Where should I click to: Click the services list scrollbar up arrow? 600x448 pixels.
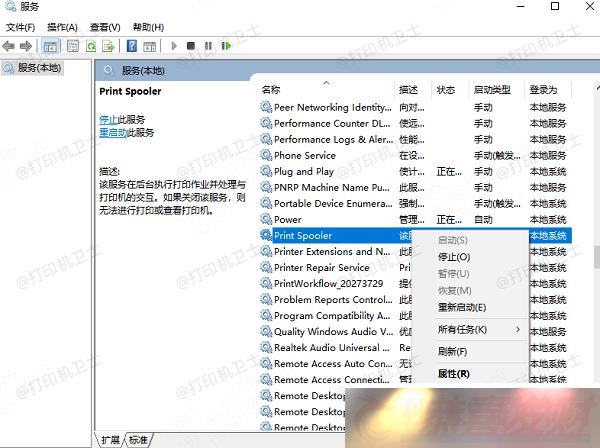point(597,88)
